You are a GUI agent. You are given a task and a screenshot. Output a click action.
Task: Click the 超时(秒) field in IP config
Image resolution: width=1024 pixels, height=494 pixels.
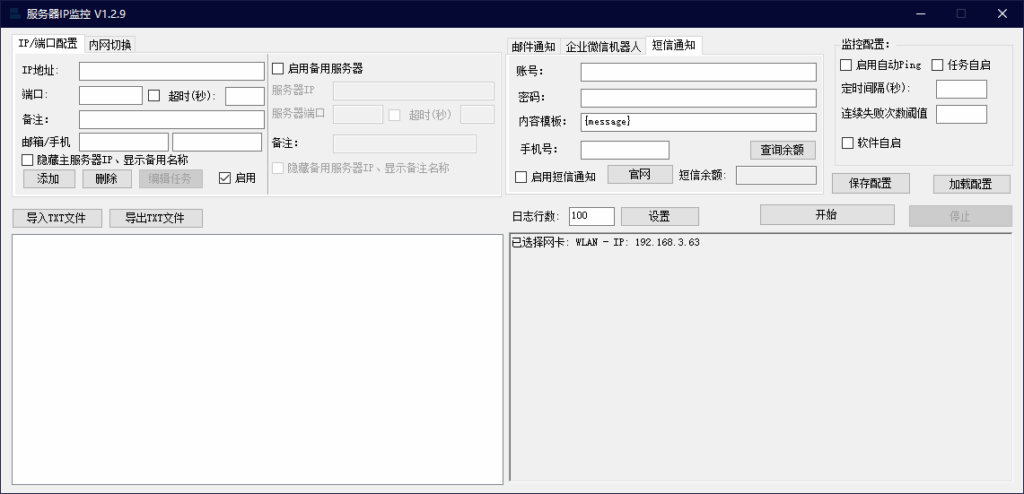point(245,96)
